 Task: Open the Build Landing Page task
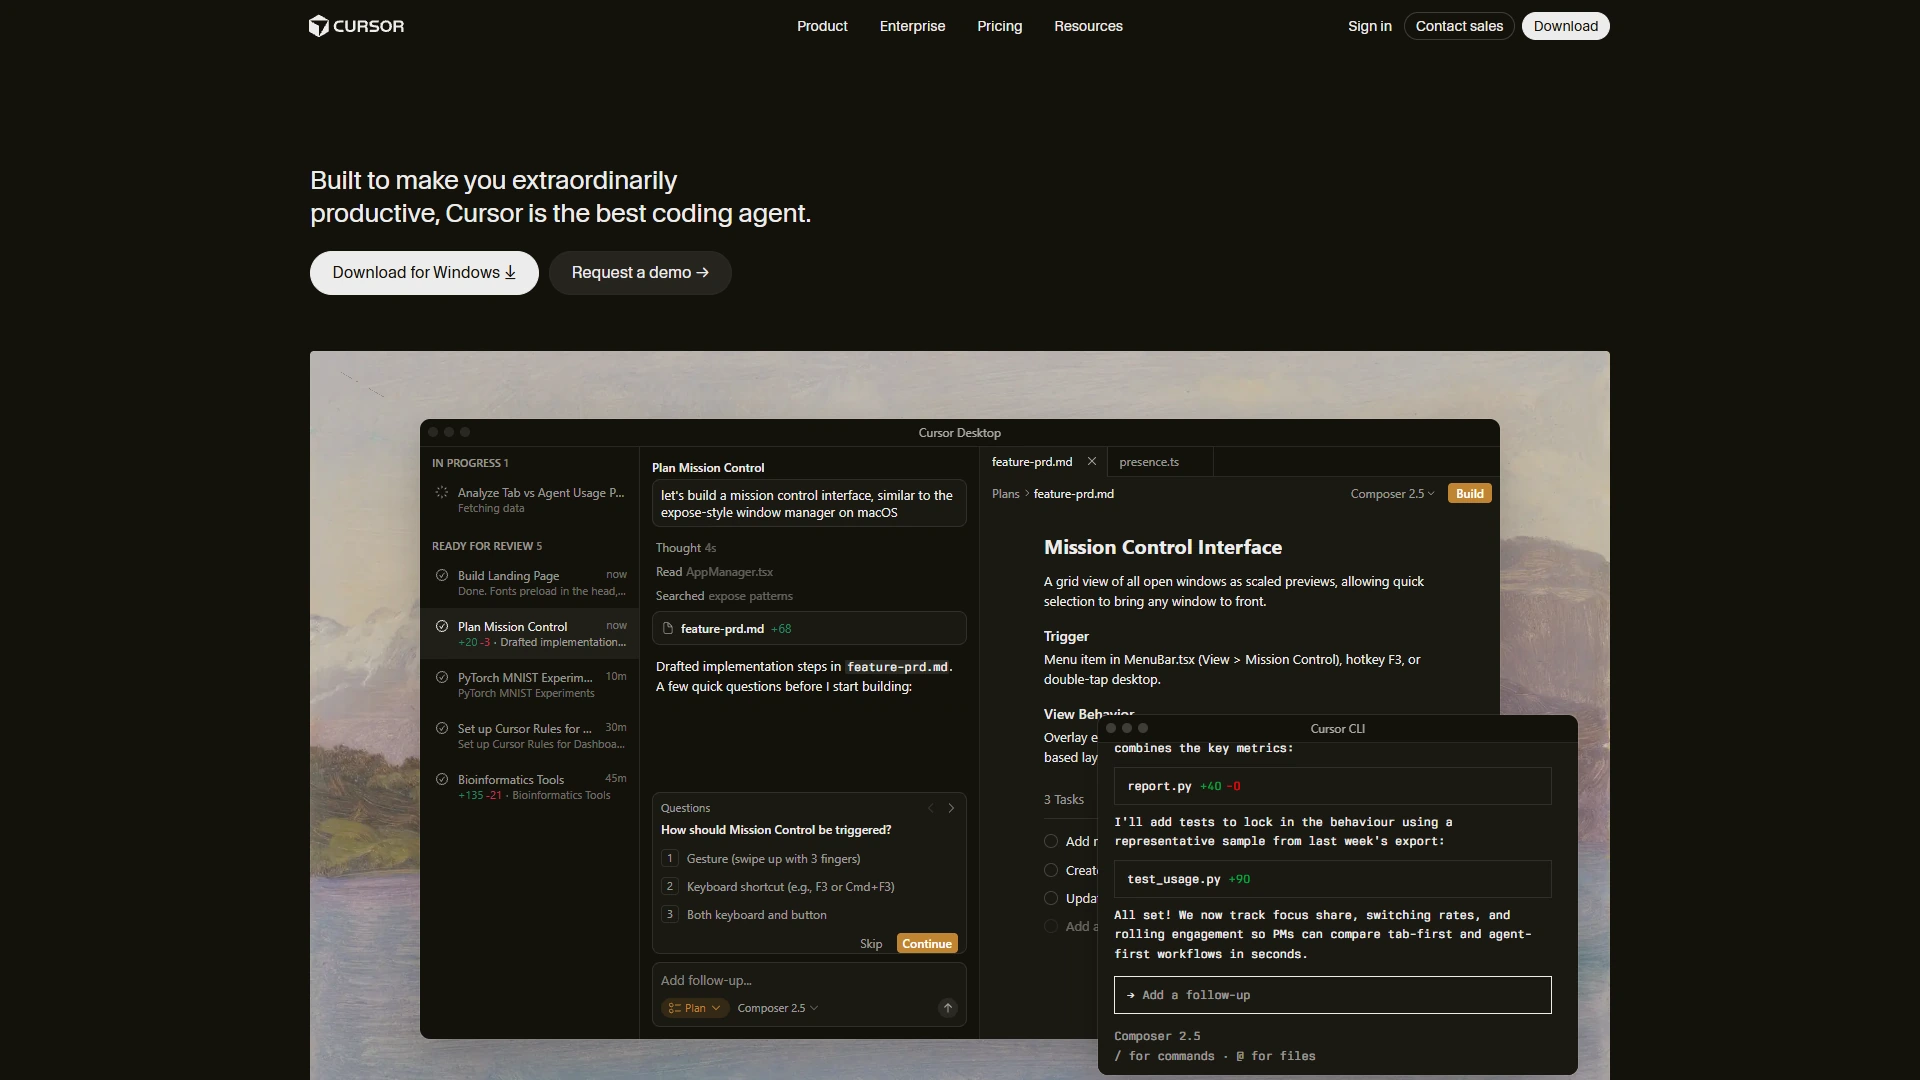(530, 583)
